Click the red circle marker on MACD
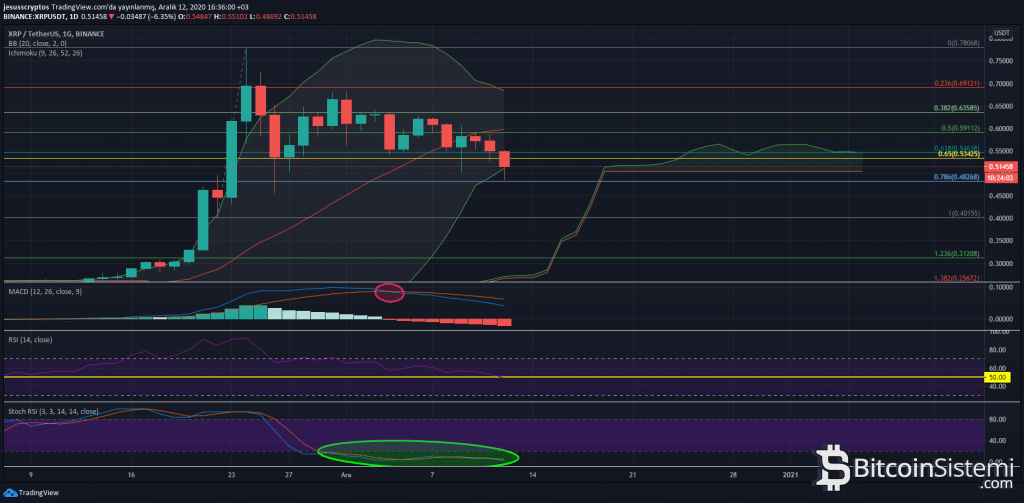The width and height of the screenshot is (1024, 503). coord(389,293)
